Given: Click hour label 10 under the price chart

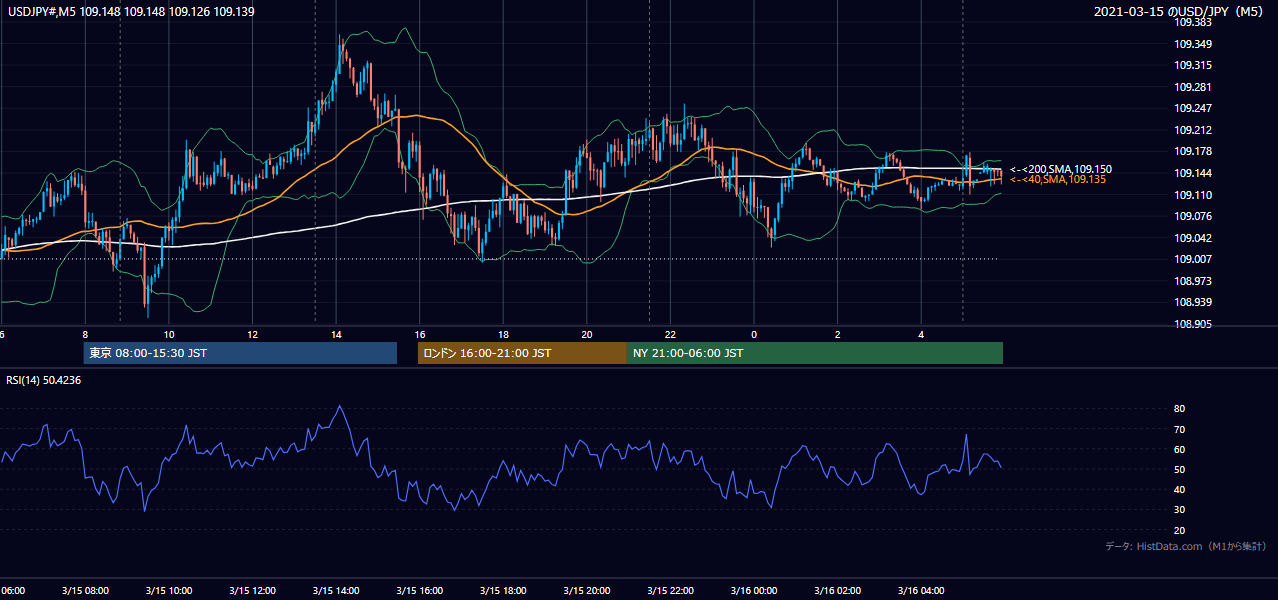Looking at the screenshot, I should (x=169, y=335).
